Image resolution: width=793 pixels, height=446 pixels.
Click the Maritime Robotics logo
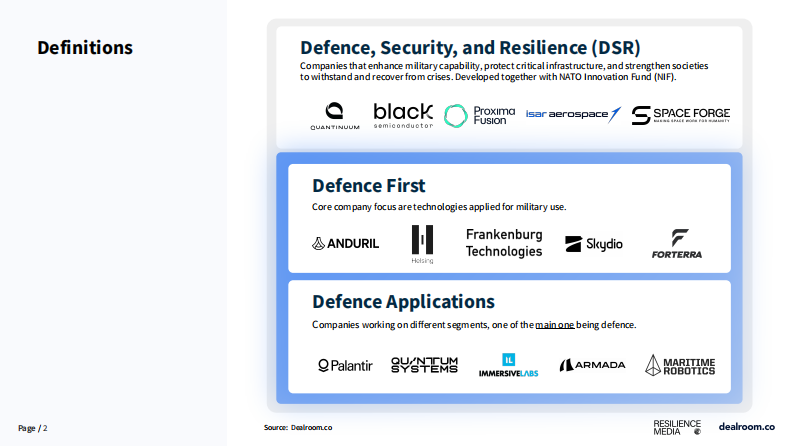click(x=680, y=365)
